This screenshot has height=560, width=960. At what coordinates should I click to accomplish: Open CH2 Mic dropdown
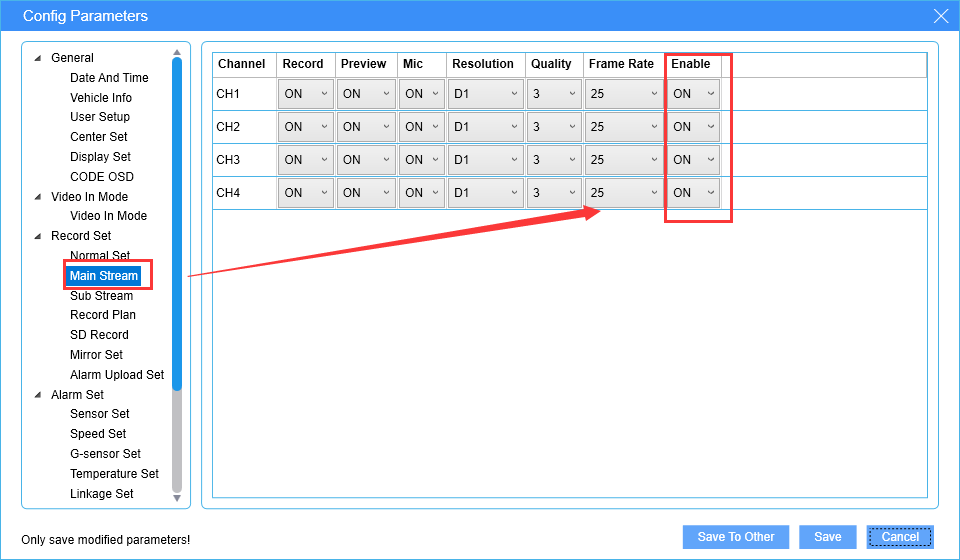(422, 127)
